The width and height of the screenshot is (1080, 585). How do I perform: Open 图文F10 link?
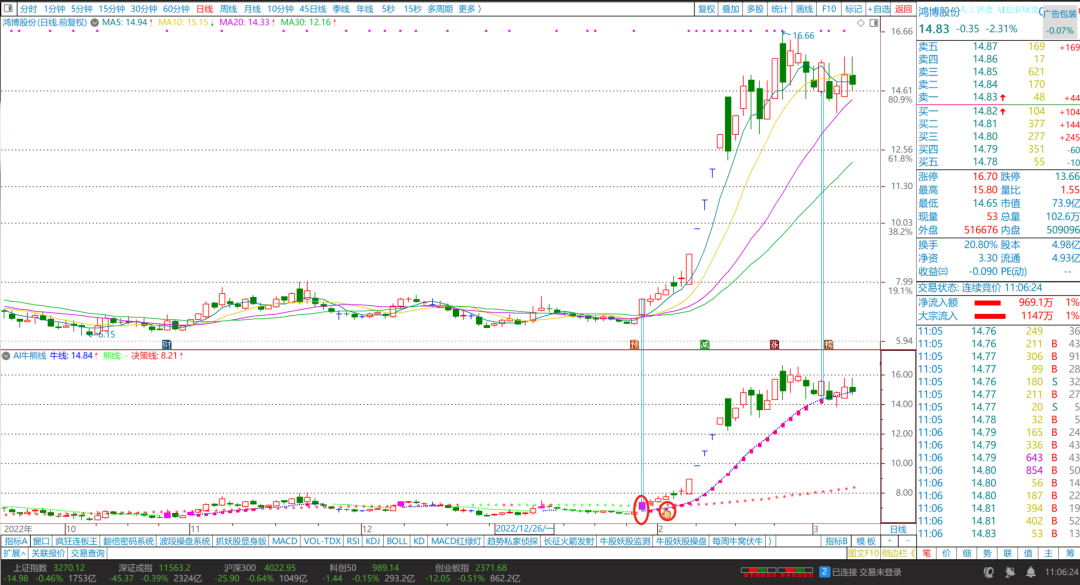click(x=863, y=553)
